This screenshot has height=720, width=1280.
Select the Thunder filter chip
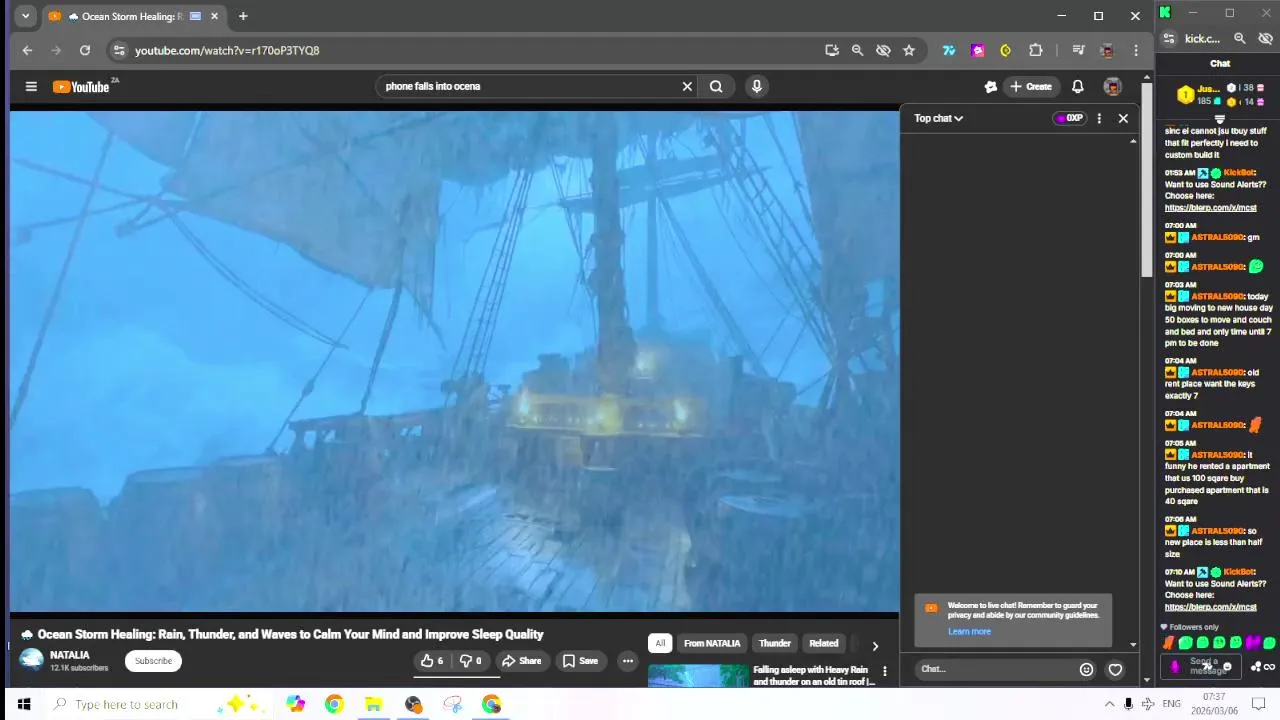(x=775, y=643)
